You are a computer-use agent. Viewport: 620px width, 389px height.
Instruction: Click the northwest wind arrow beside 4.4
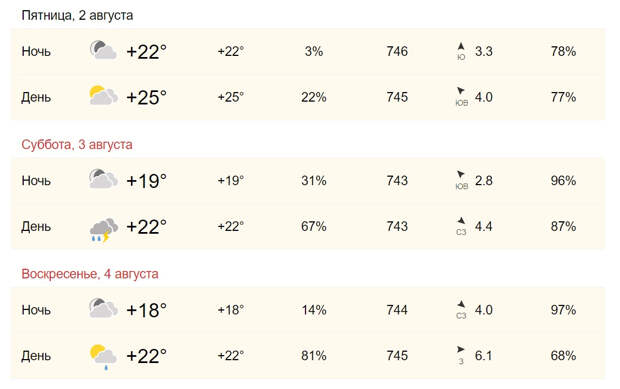[461, 221]
